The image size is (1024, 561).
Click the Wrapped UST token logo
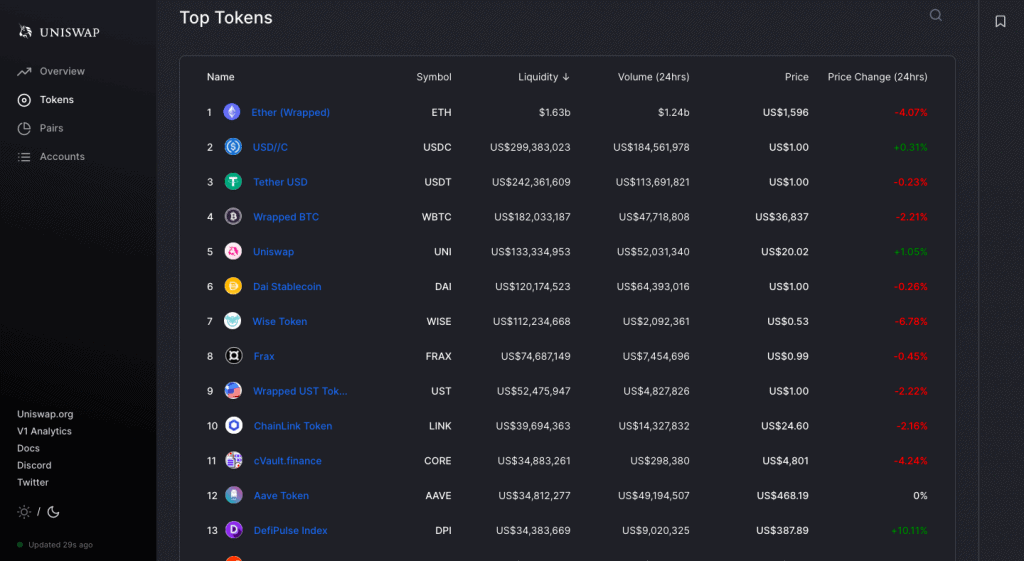[x=233, y=391]
